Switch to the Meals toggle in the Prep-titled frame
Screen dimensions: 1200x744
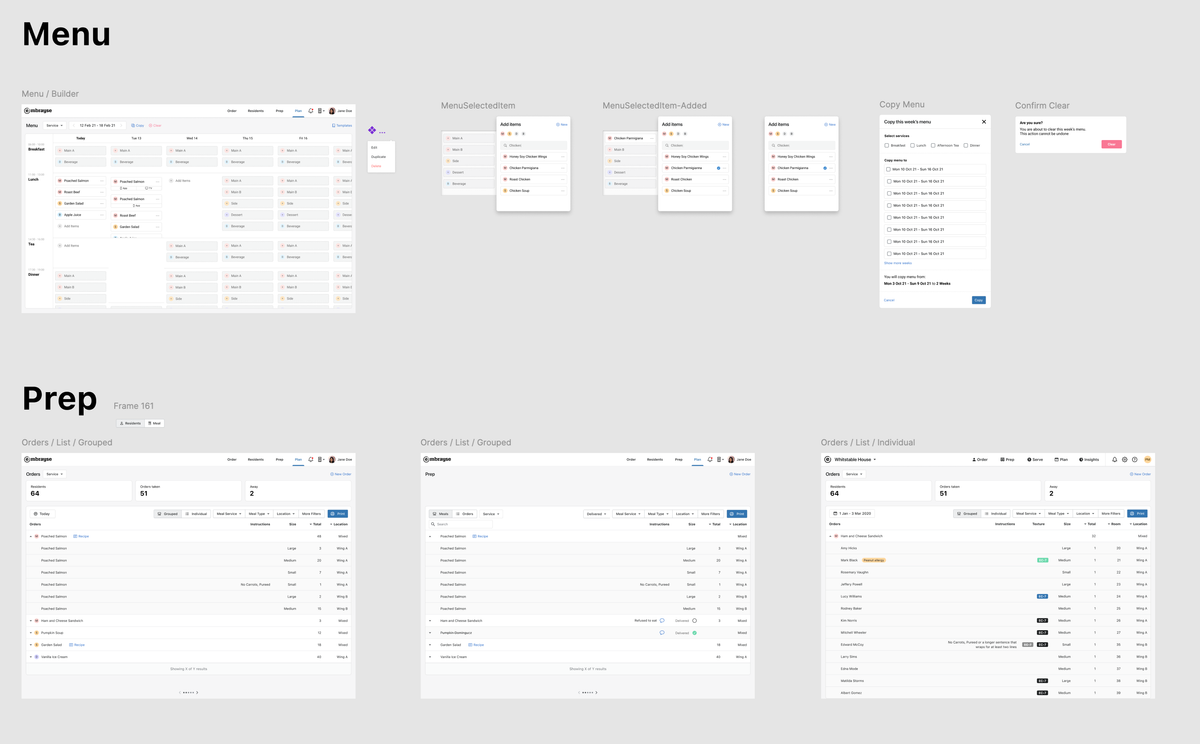point(441,514)
